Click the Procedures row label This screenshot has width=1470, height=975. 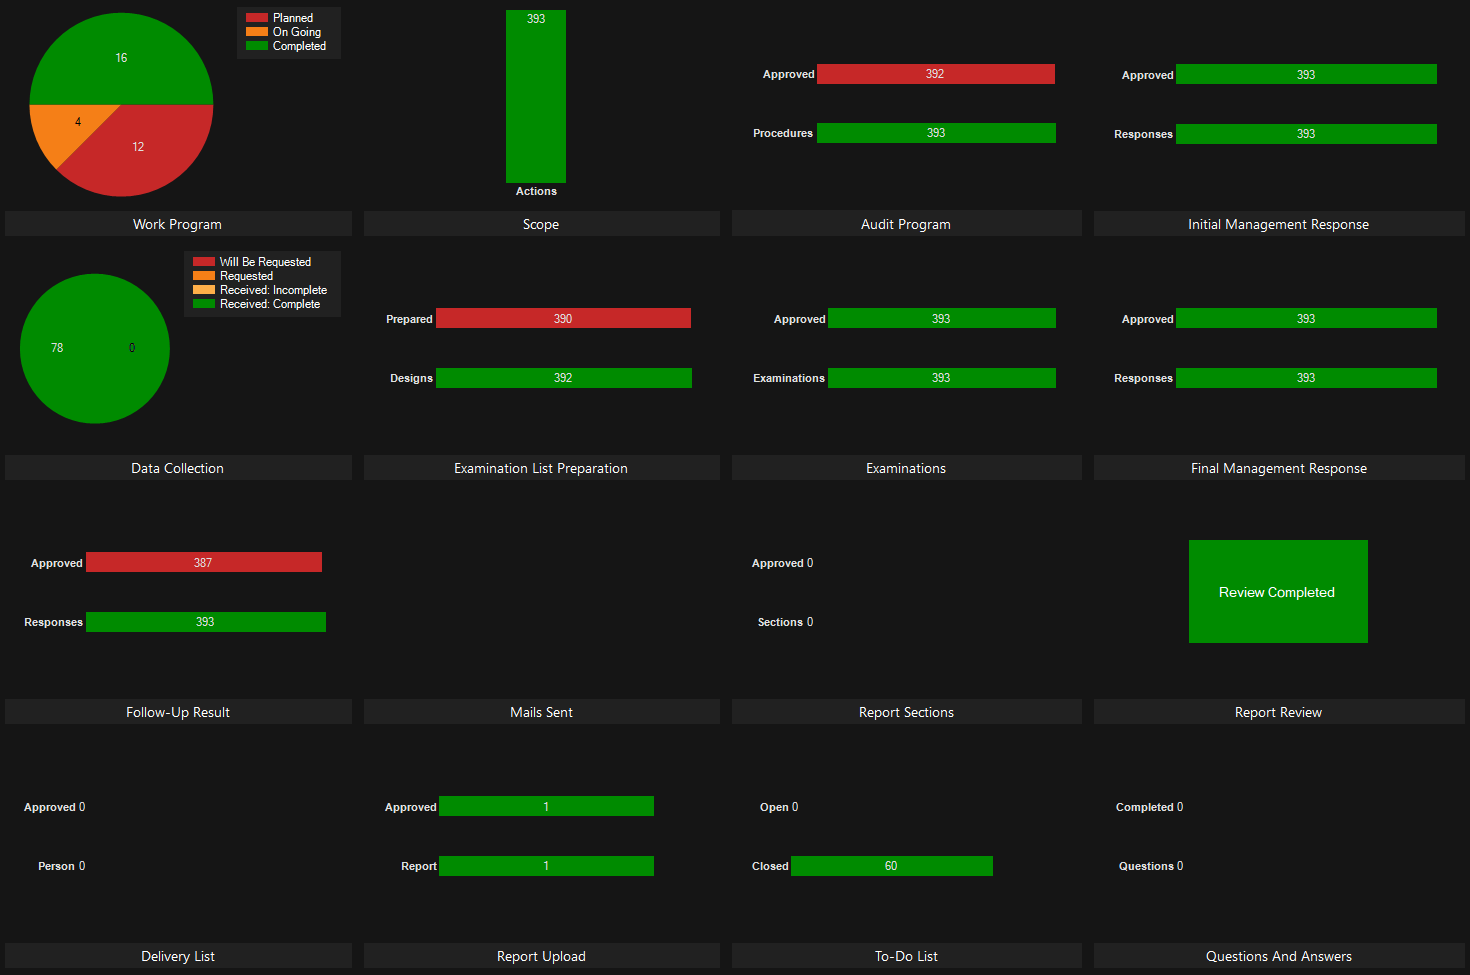coord(783,133)
